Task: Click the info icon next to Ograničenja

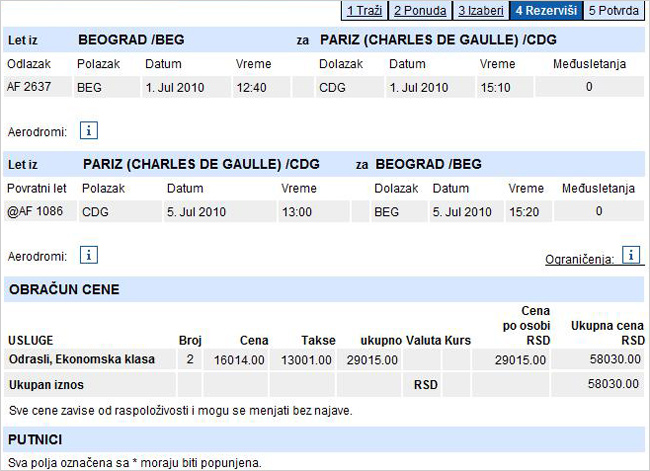Action: (x=631, y=255)
